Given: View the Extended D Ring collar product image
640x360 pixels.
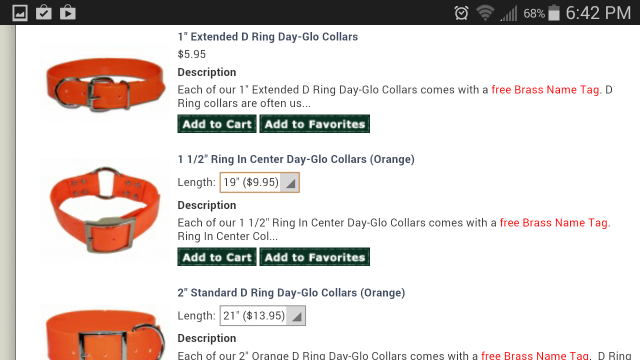Looking at the screenshot, I should (x=105, y=84).
